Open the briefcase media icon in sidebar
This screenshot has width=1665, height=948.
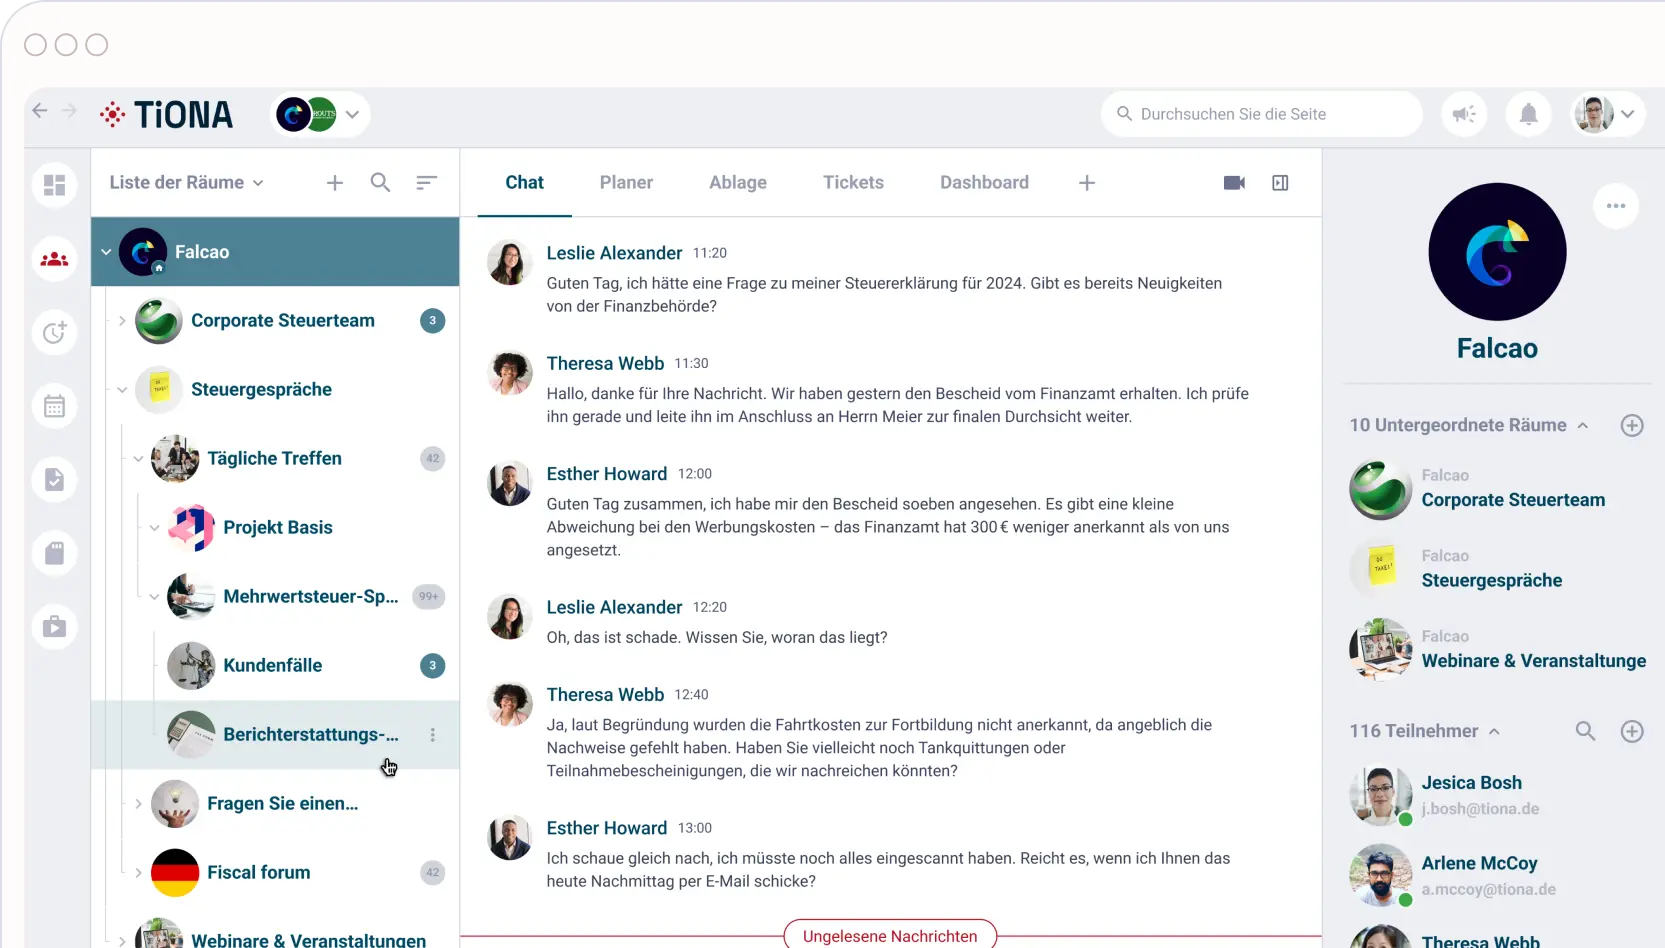pyautogui.click(x=55, y=627)
